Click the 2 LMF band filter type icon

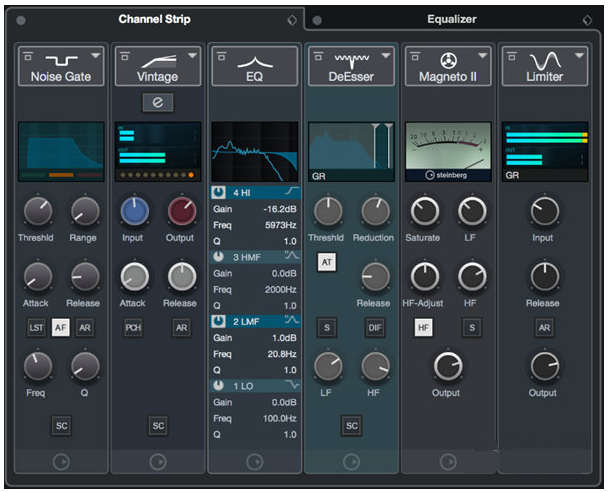tap(292, 320)
